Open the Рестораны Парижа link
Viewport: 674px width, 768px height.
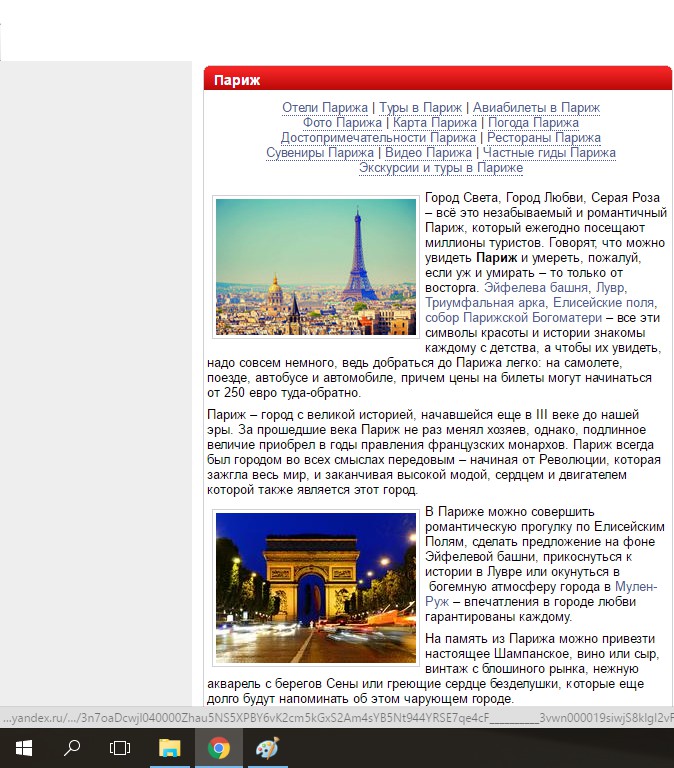coord(544,138)
